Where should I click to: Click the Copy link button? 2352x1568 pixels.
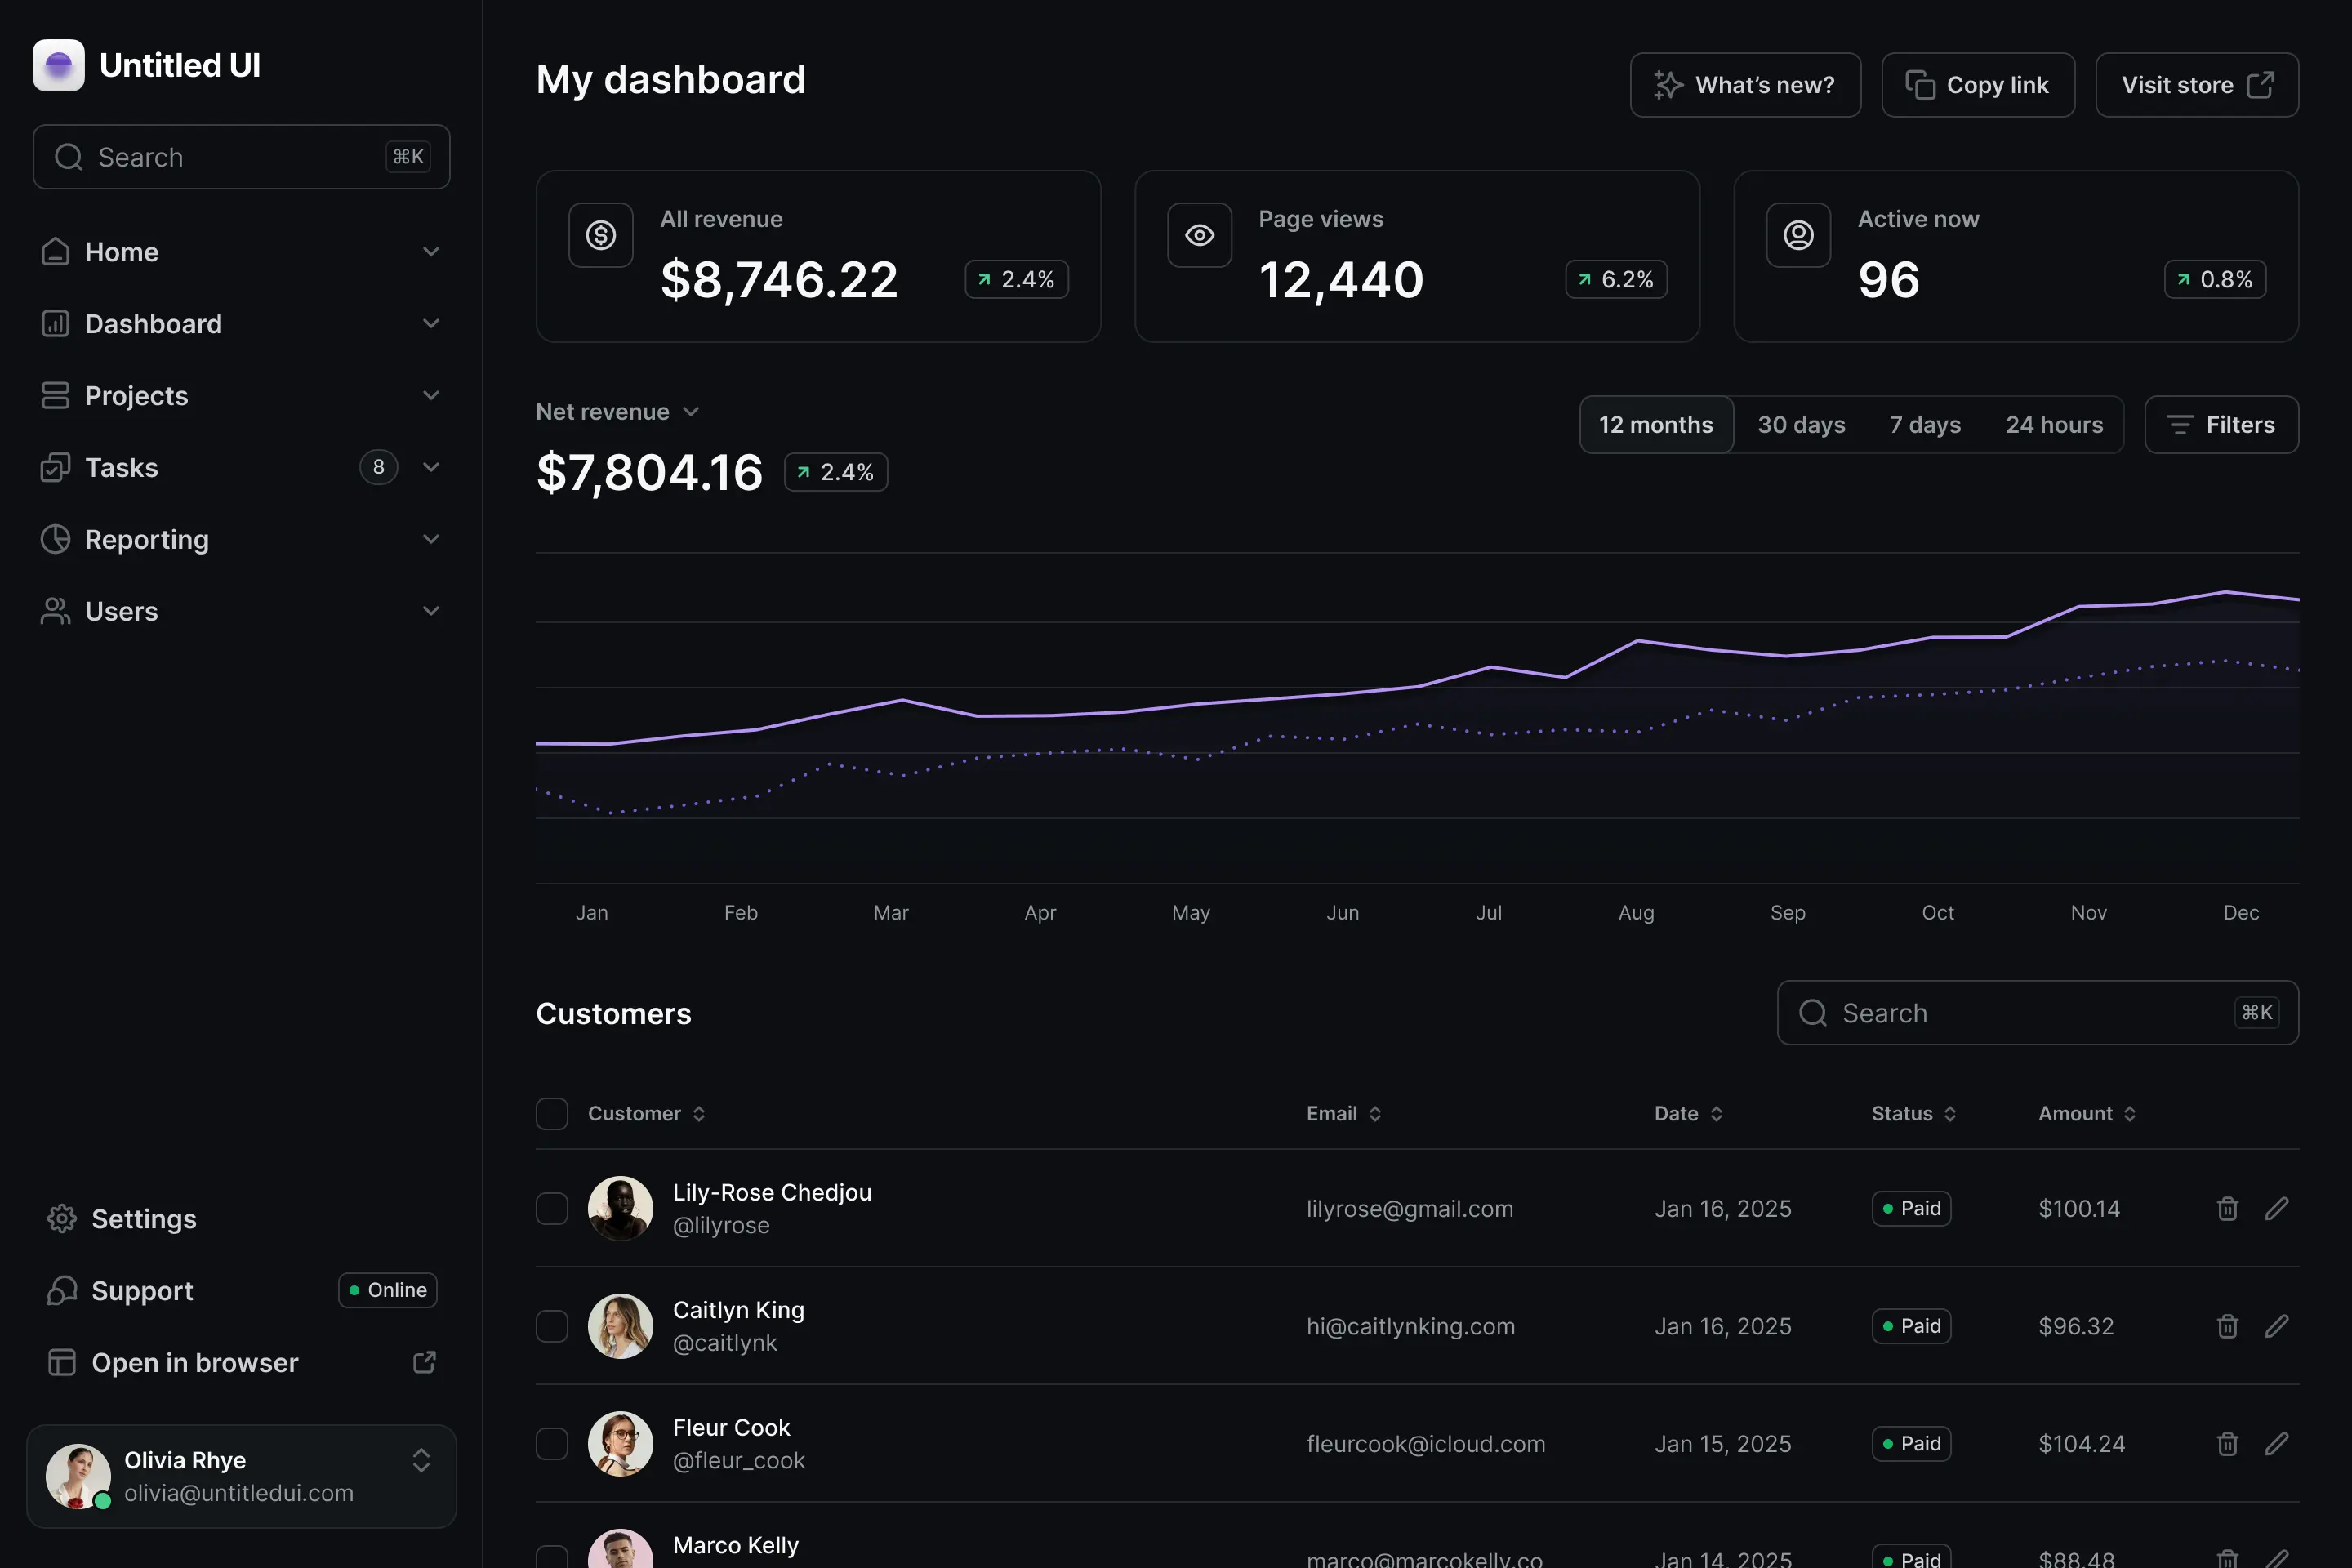[1977, 85]
